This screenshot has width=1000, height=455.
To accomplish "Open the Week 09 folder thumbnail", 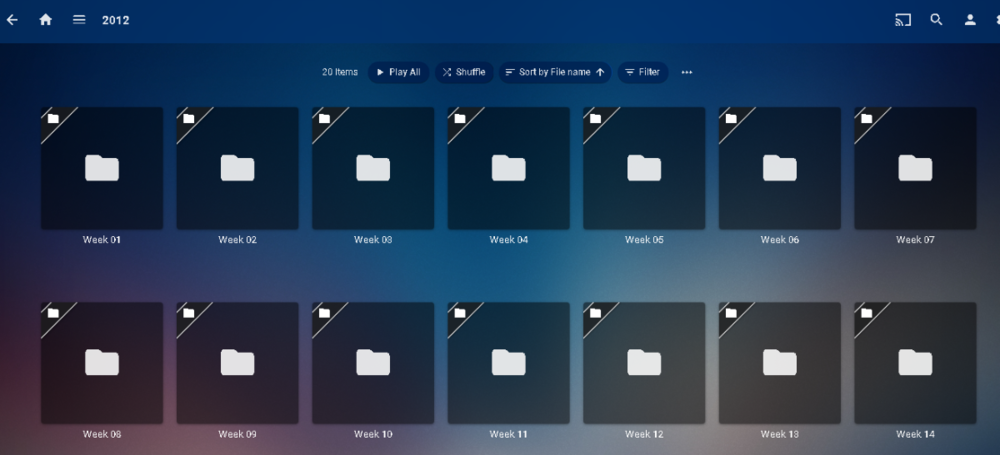I will [x=237, y=363].
